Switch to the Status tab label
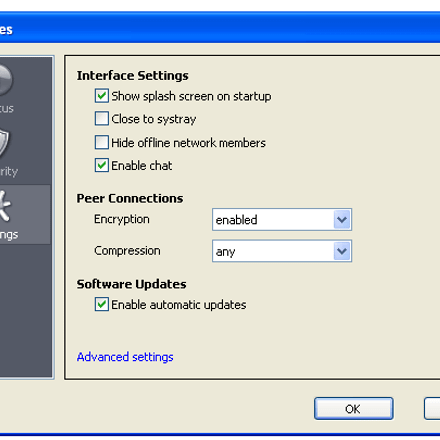 pyautogui.click(x=7, y=109)
